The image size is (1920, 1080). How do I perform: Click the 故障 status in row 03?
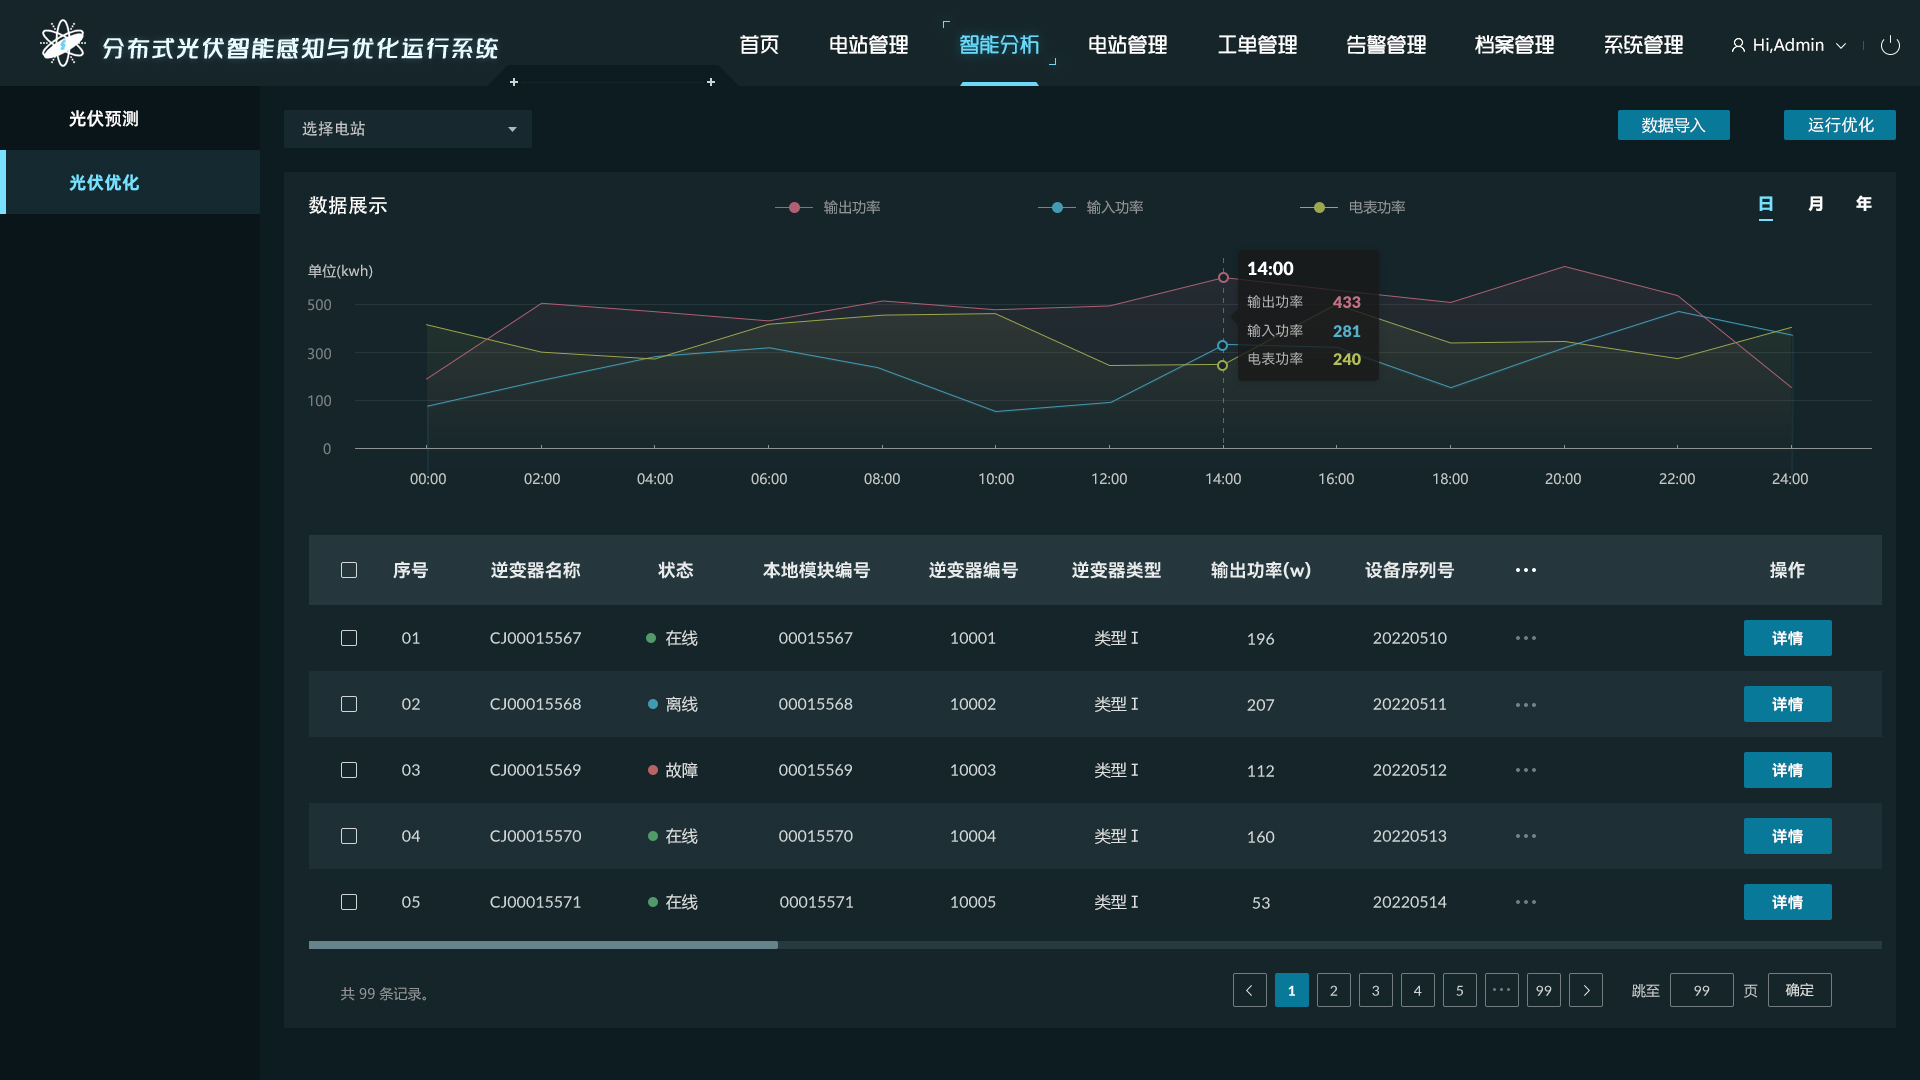pyautogui.click(x=673, y=770)
